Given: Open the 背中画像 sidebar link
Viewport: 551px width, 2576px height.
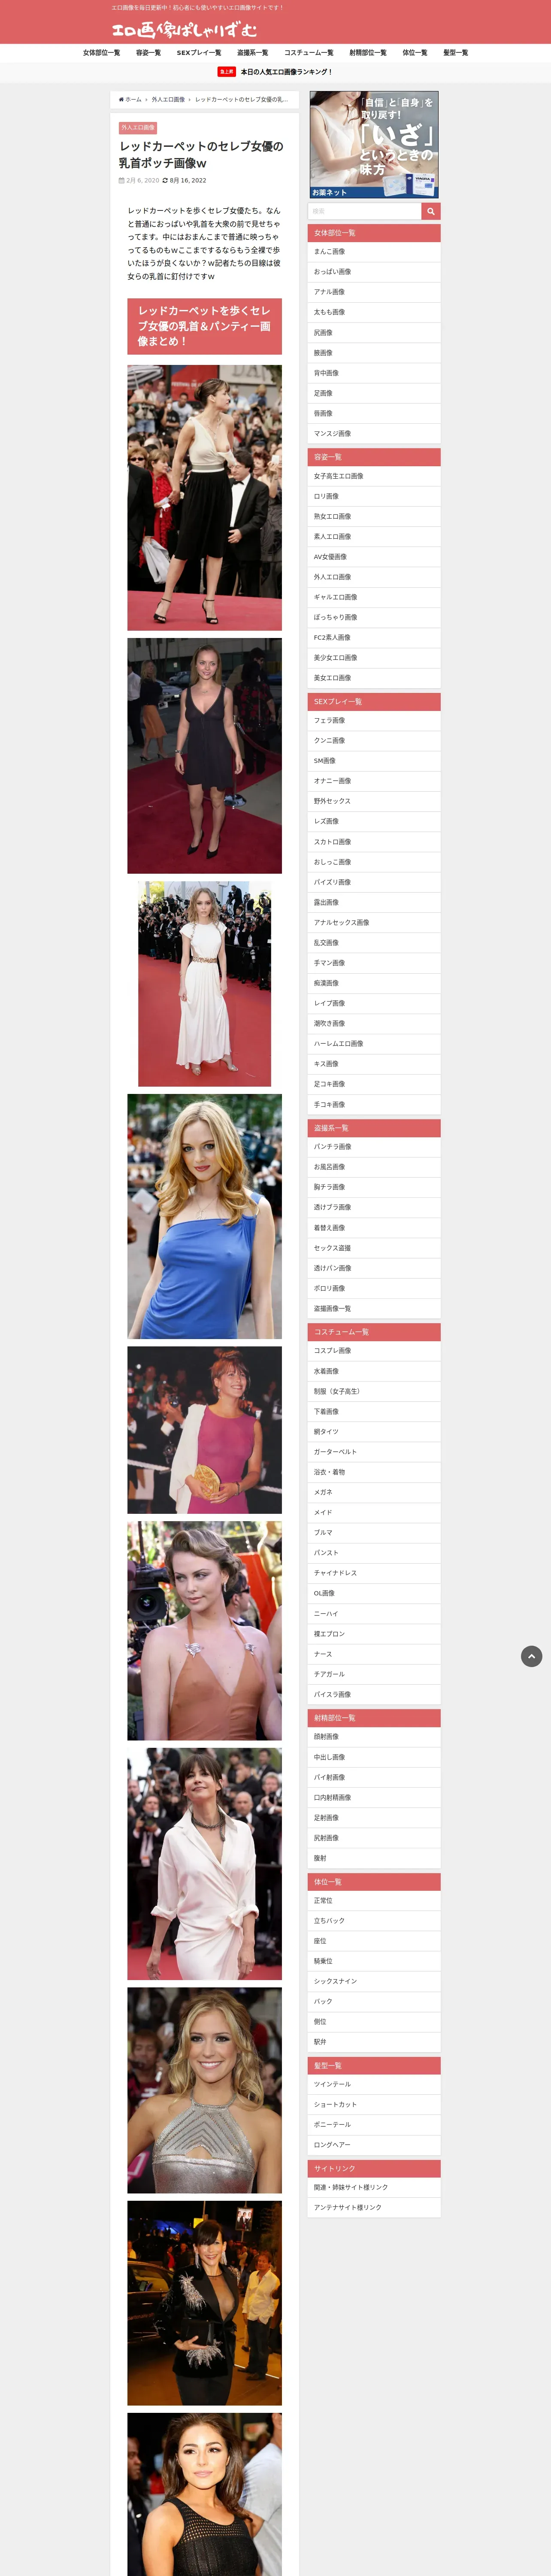Looking at the screenshot, I should pyautogui.click(x=374, y=373).
